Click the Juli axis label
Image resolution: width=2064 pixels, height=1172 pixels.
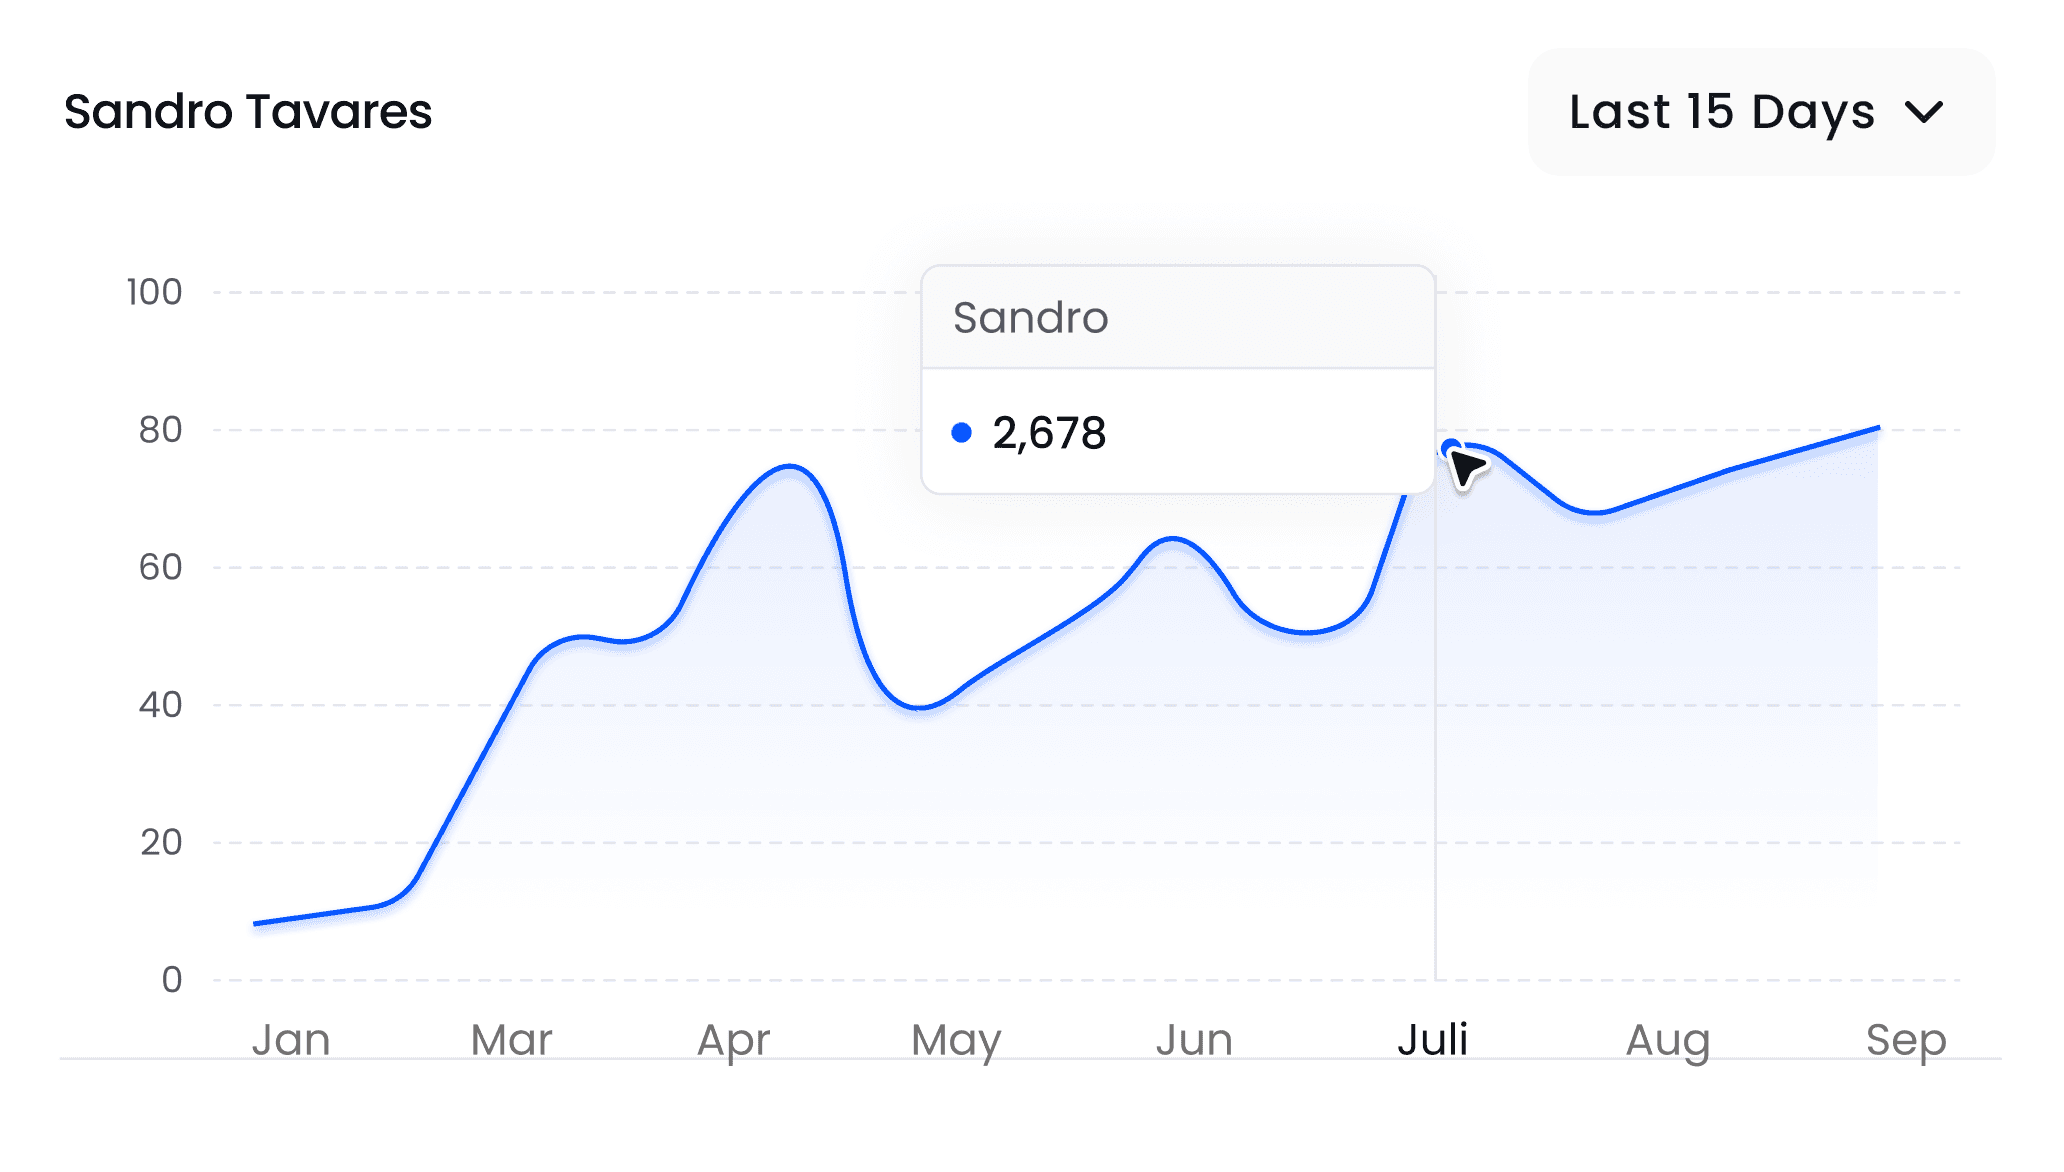[1434, 1040]
